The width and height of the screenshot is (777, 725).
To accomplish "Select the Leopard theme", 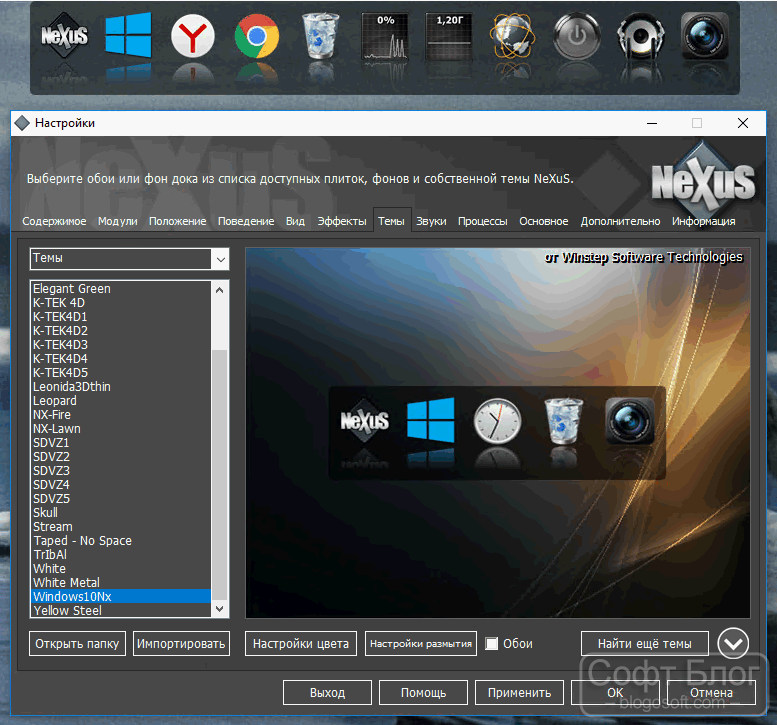I will pyautogui.click(x=121, y=400).
